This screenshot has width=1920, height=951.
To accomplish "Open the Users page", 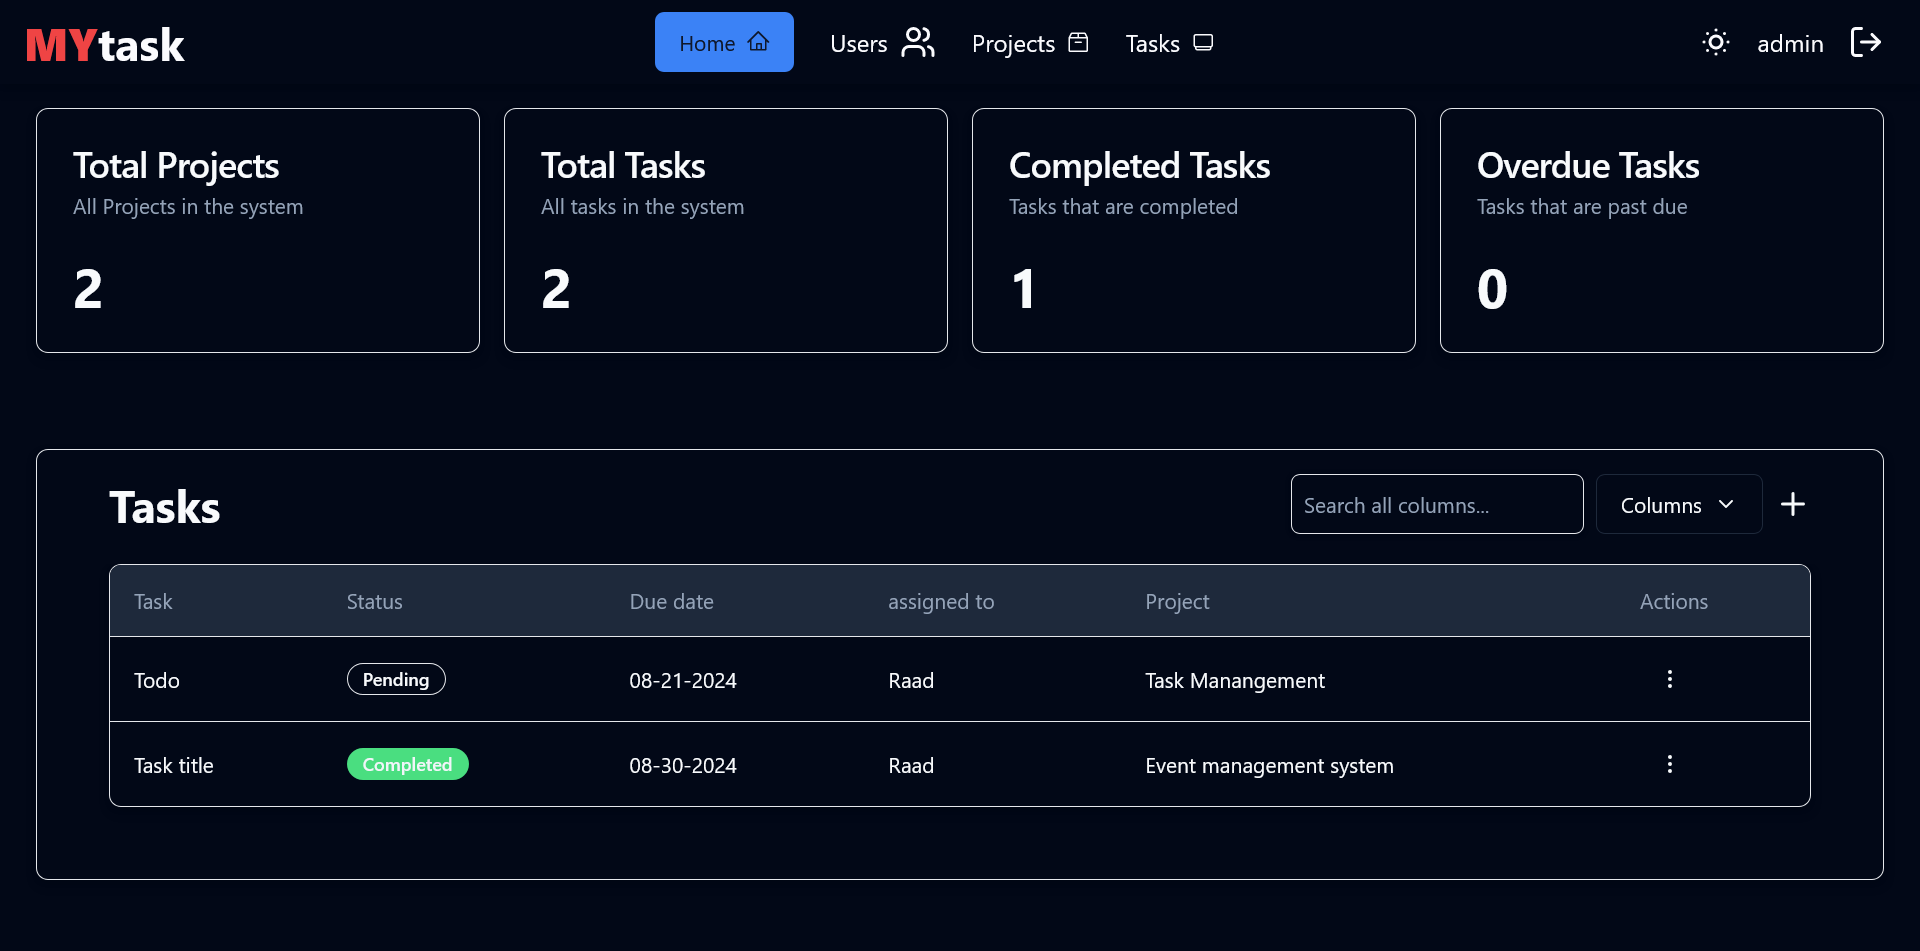I will click(881, 43).
